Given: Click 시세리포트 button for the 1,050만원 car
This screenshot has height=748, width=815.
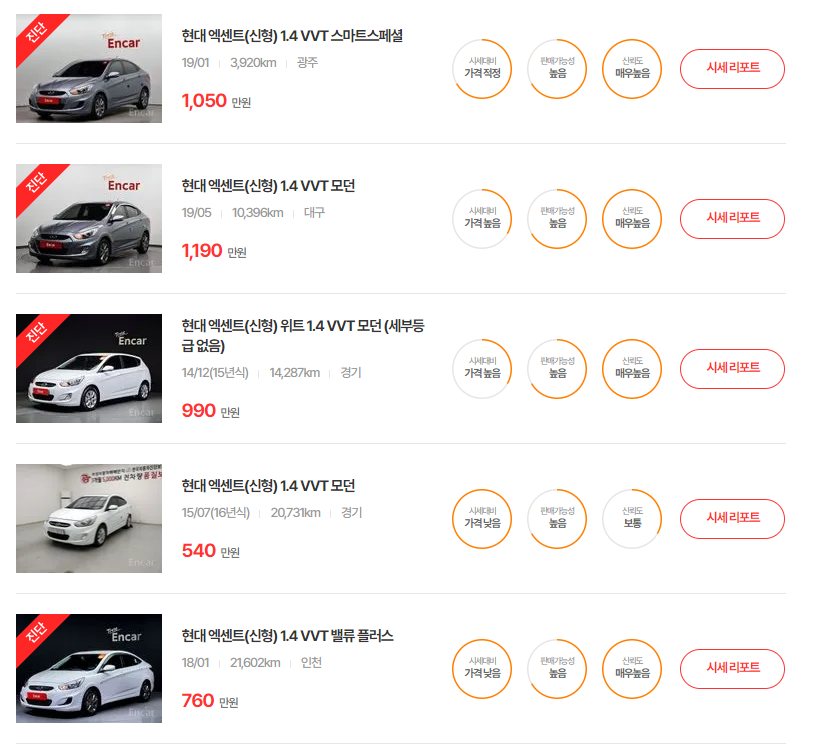Looking at the screenshot, I should 732,69.
